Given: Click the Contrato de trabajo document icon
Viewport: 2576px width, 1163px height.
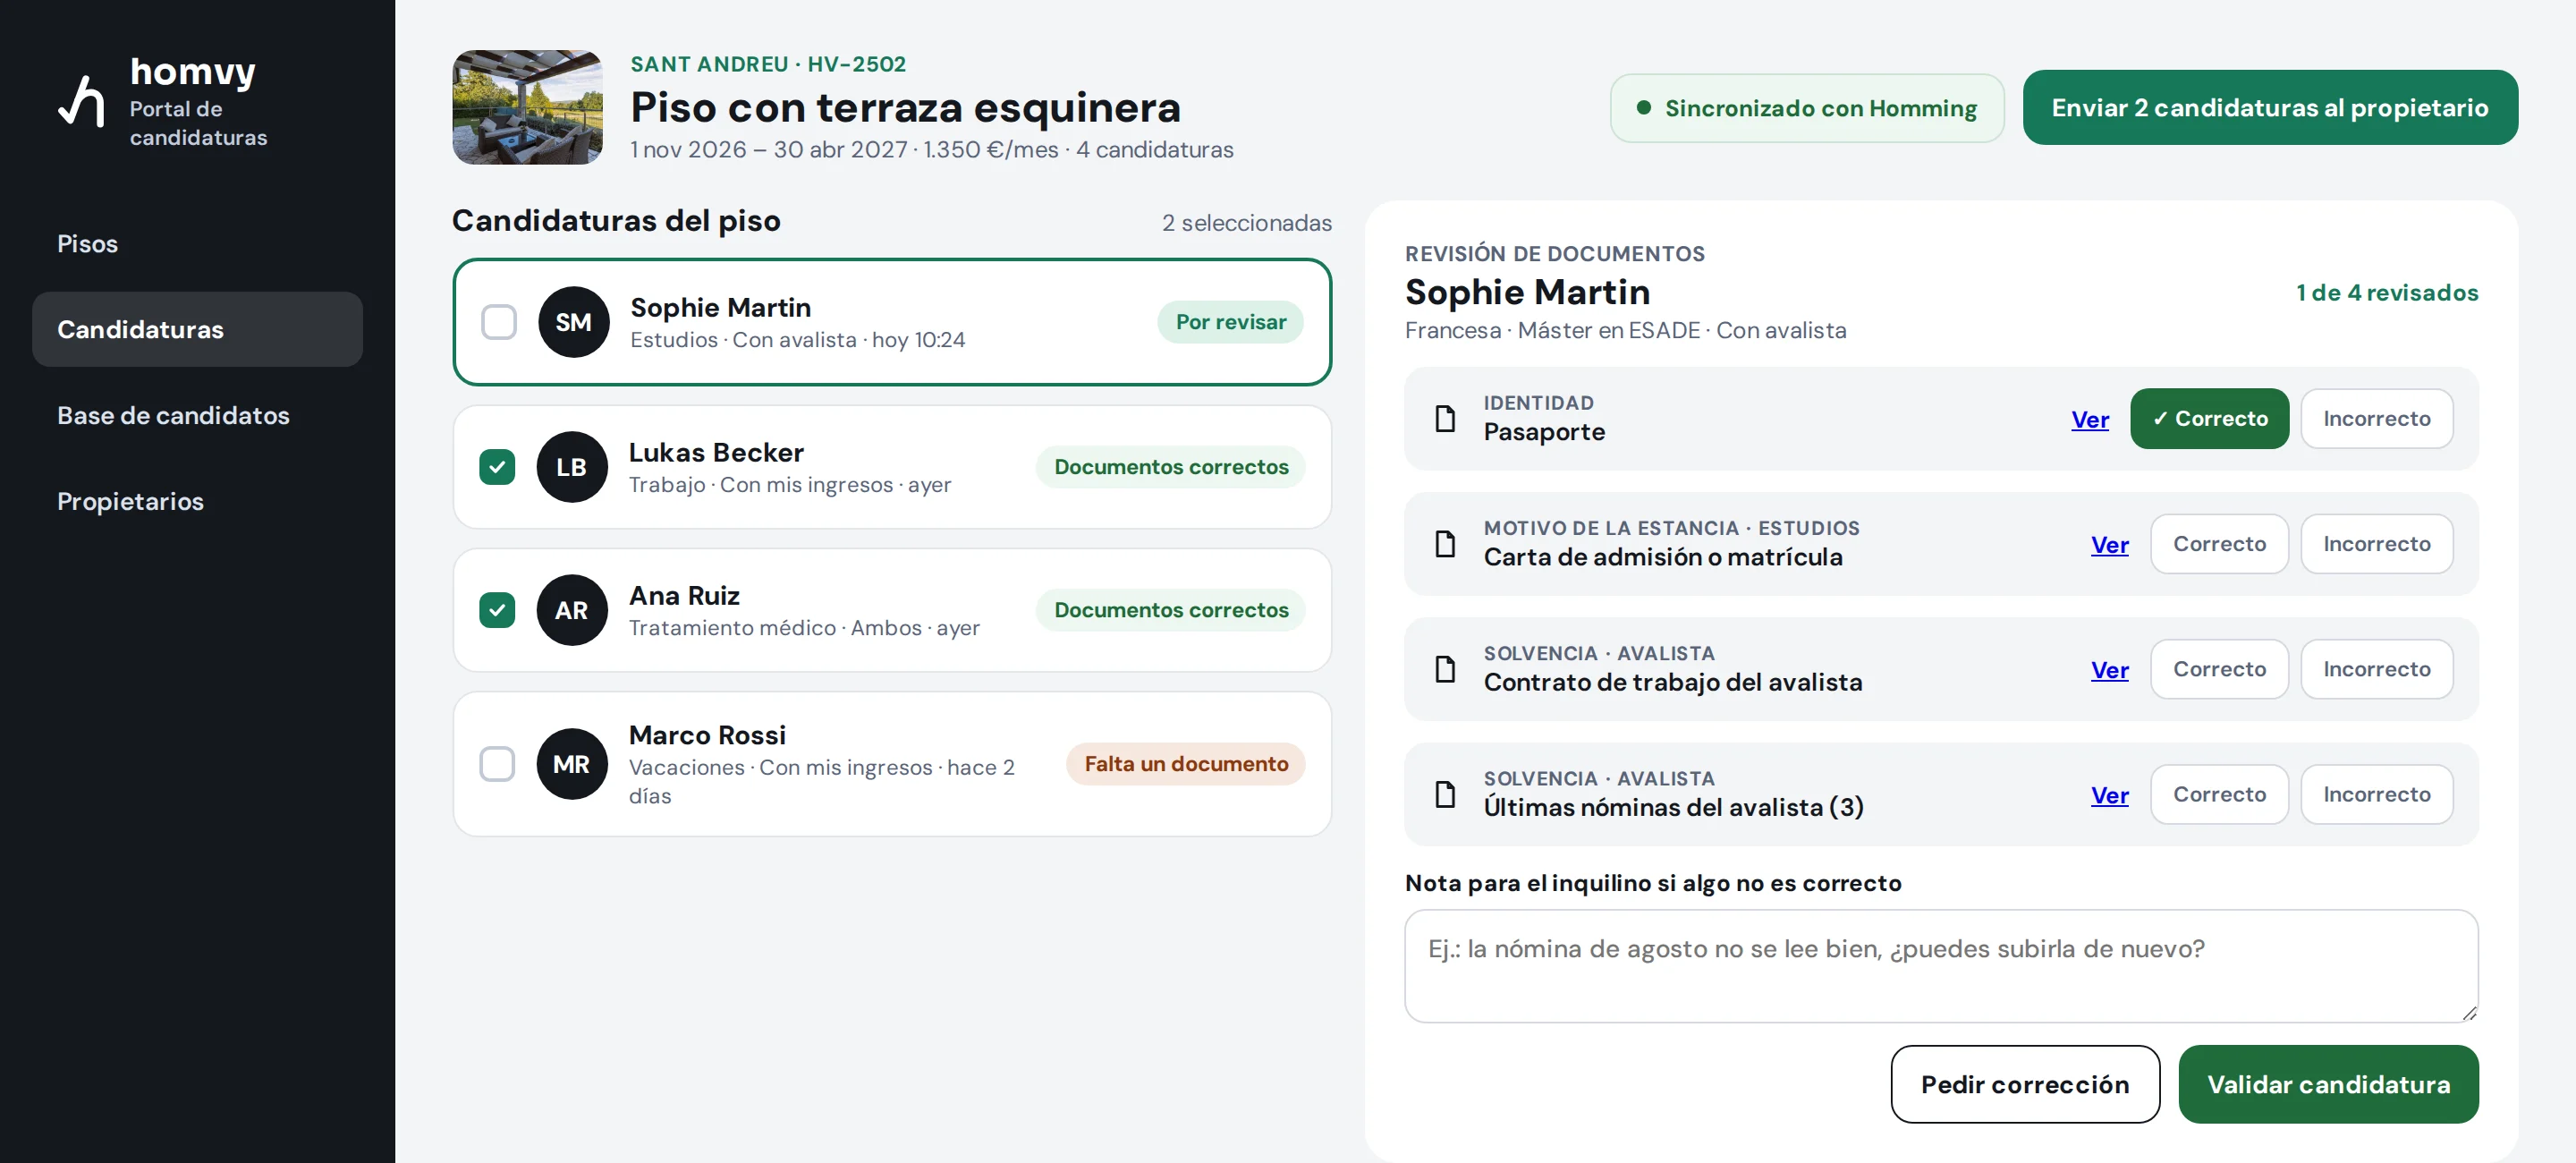Looking at the screenshot, I should (1445, 669).
